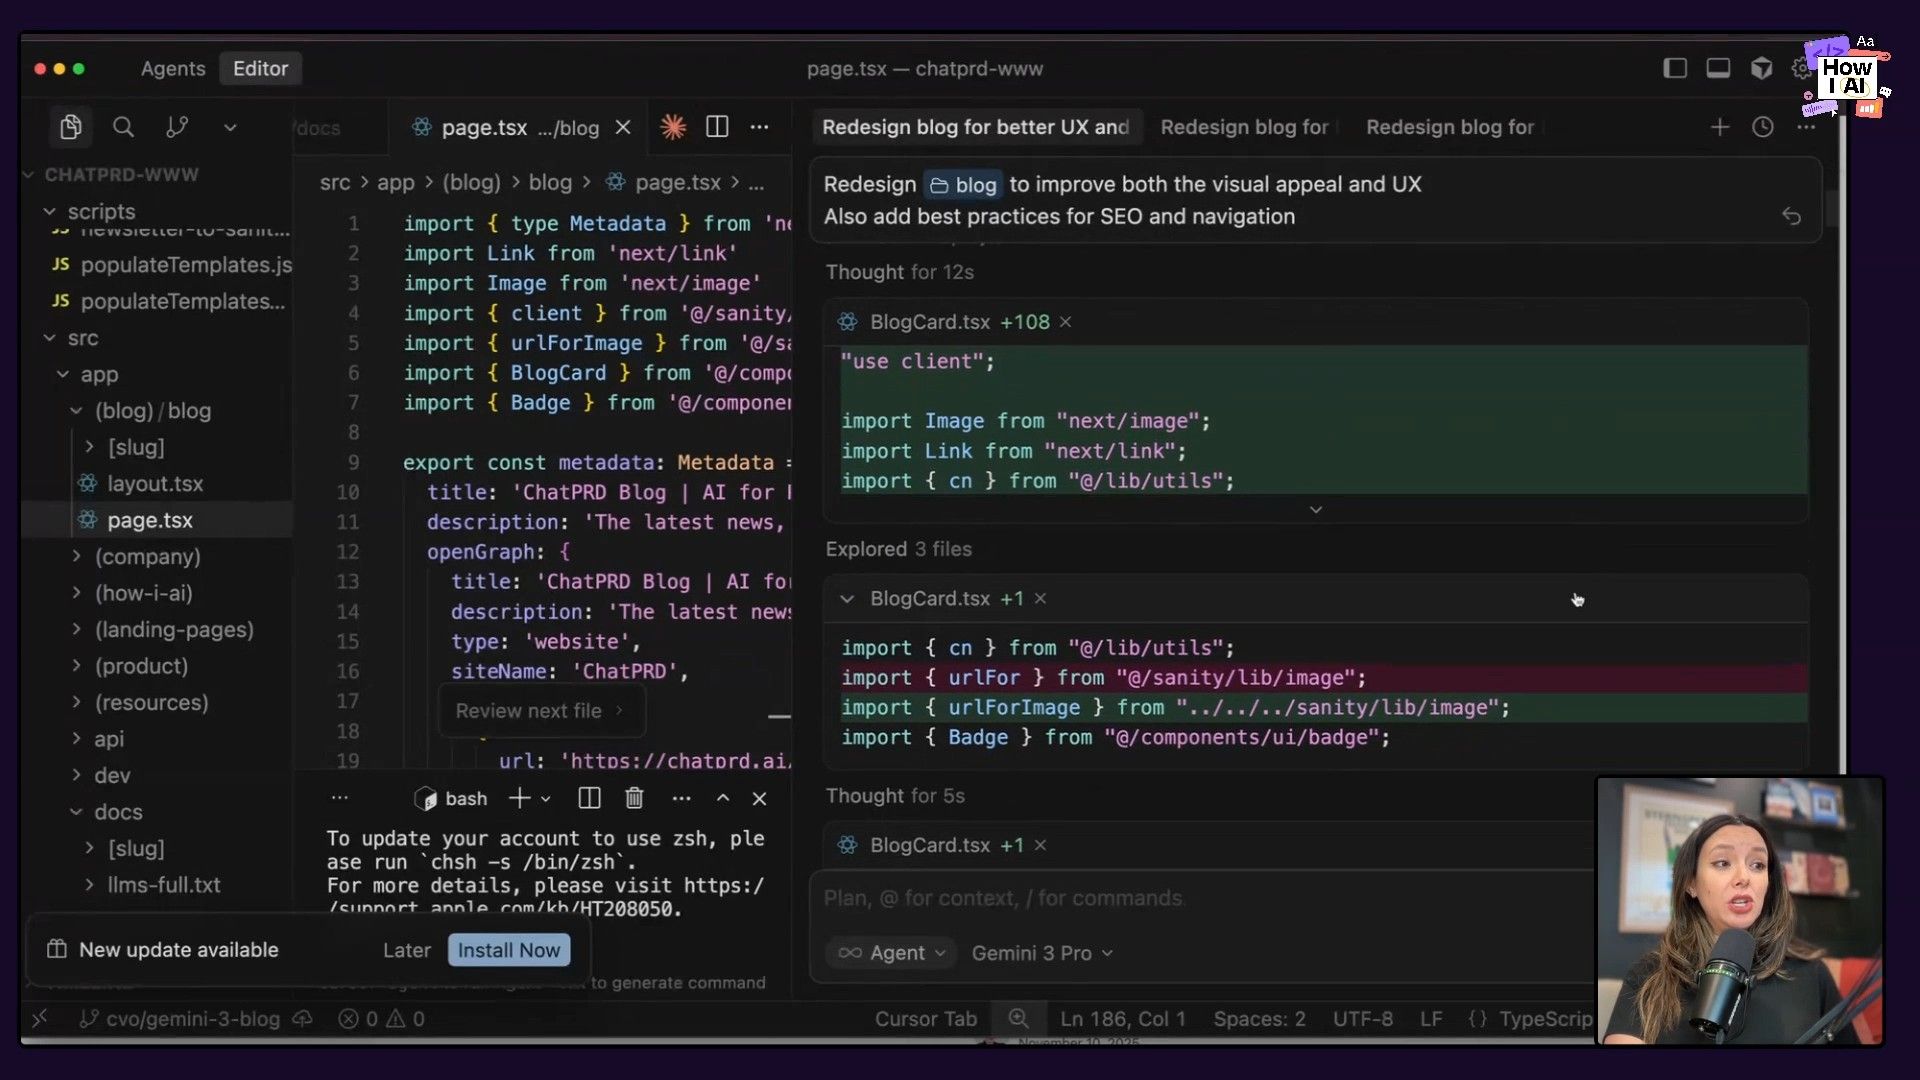This screenshot has height=1080, width=1920.
Task: Kill terminal with trash icon
Action: (x=634, y=798)
